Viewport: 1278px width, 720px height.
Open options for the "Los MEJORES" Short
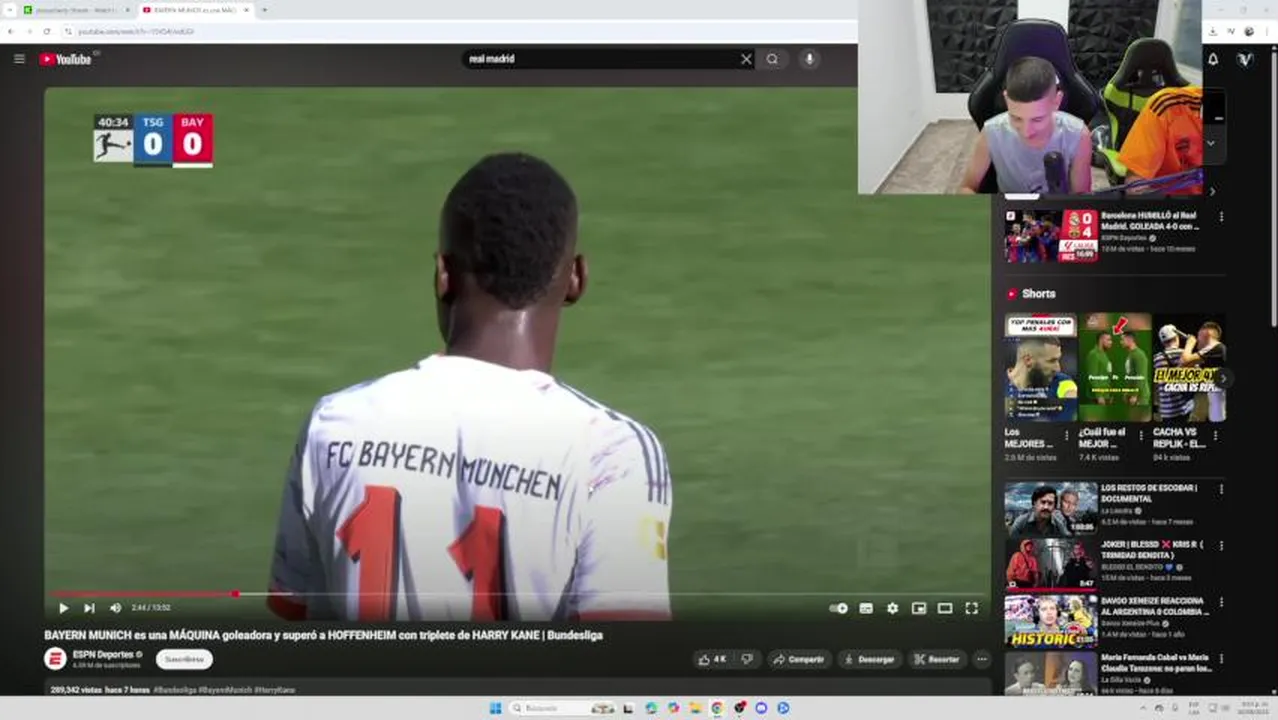pyautogui.click(x=1067, y=436)
